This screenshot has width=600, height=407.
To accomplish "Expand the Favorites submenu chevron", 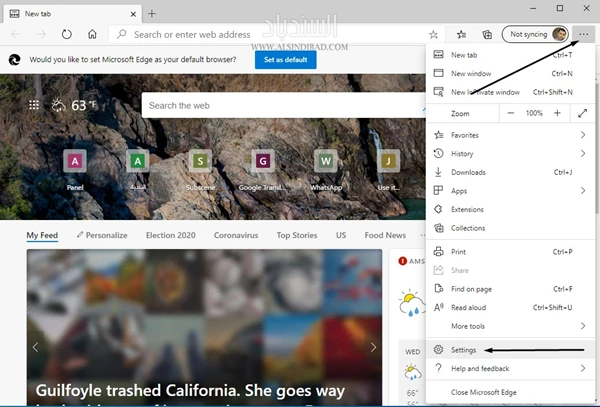I will click(x=583, y=135).
